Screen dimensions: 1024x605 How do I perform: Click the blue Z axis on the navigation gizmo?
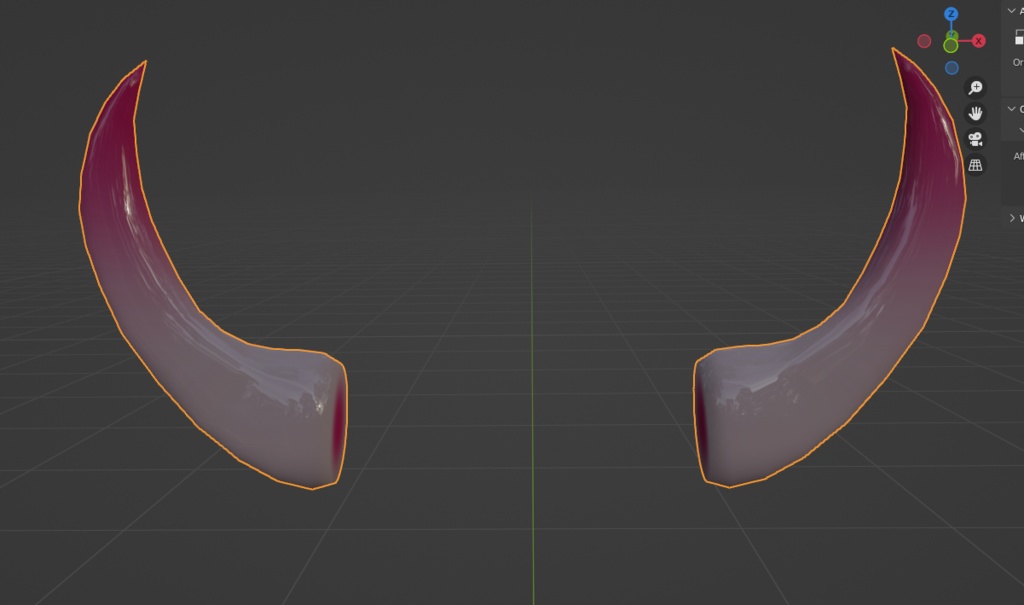[949, 13]
